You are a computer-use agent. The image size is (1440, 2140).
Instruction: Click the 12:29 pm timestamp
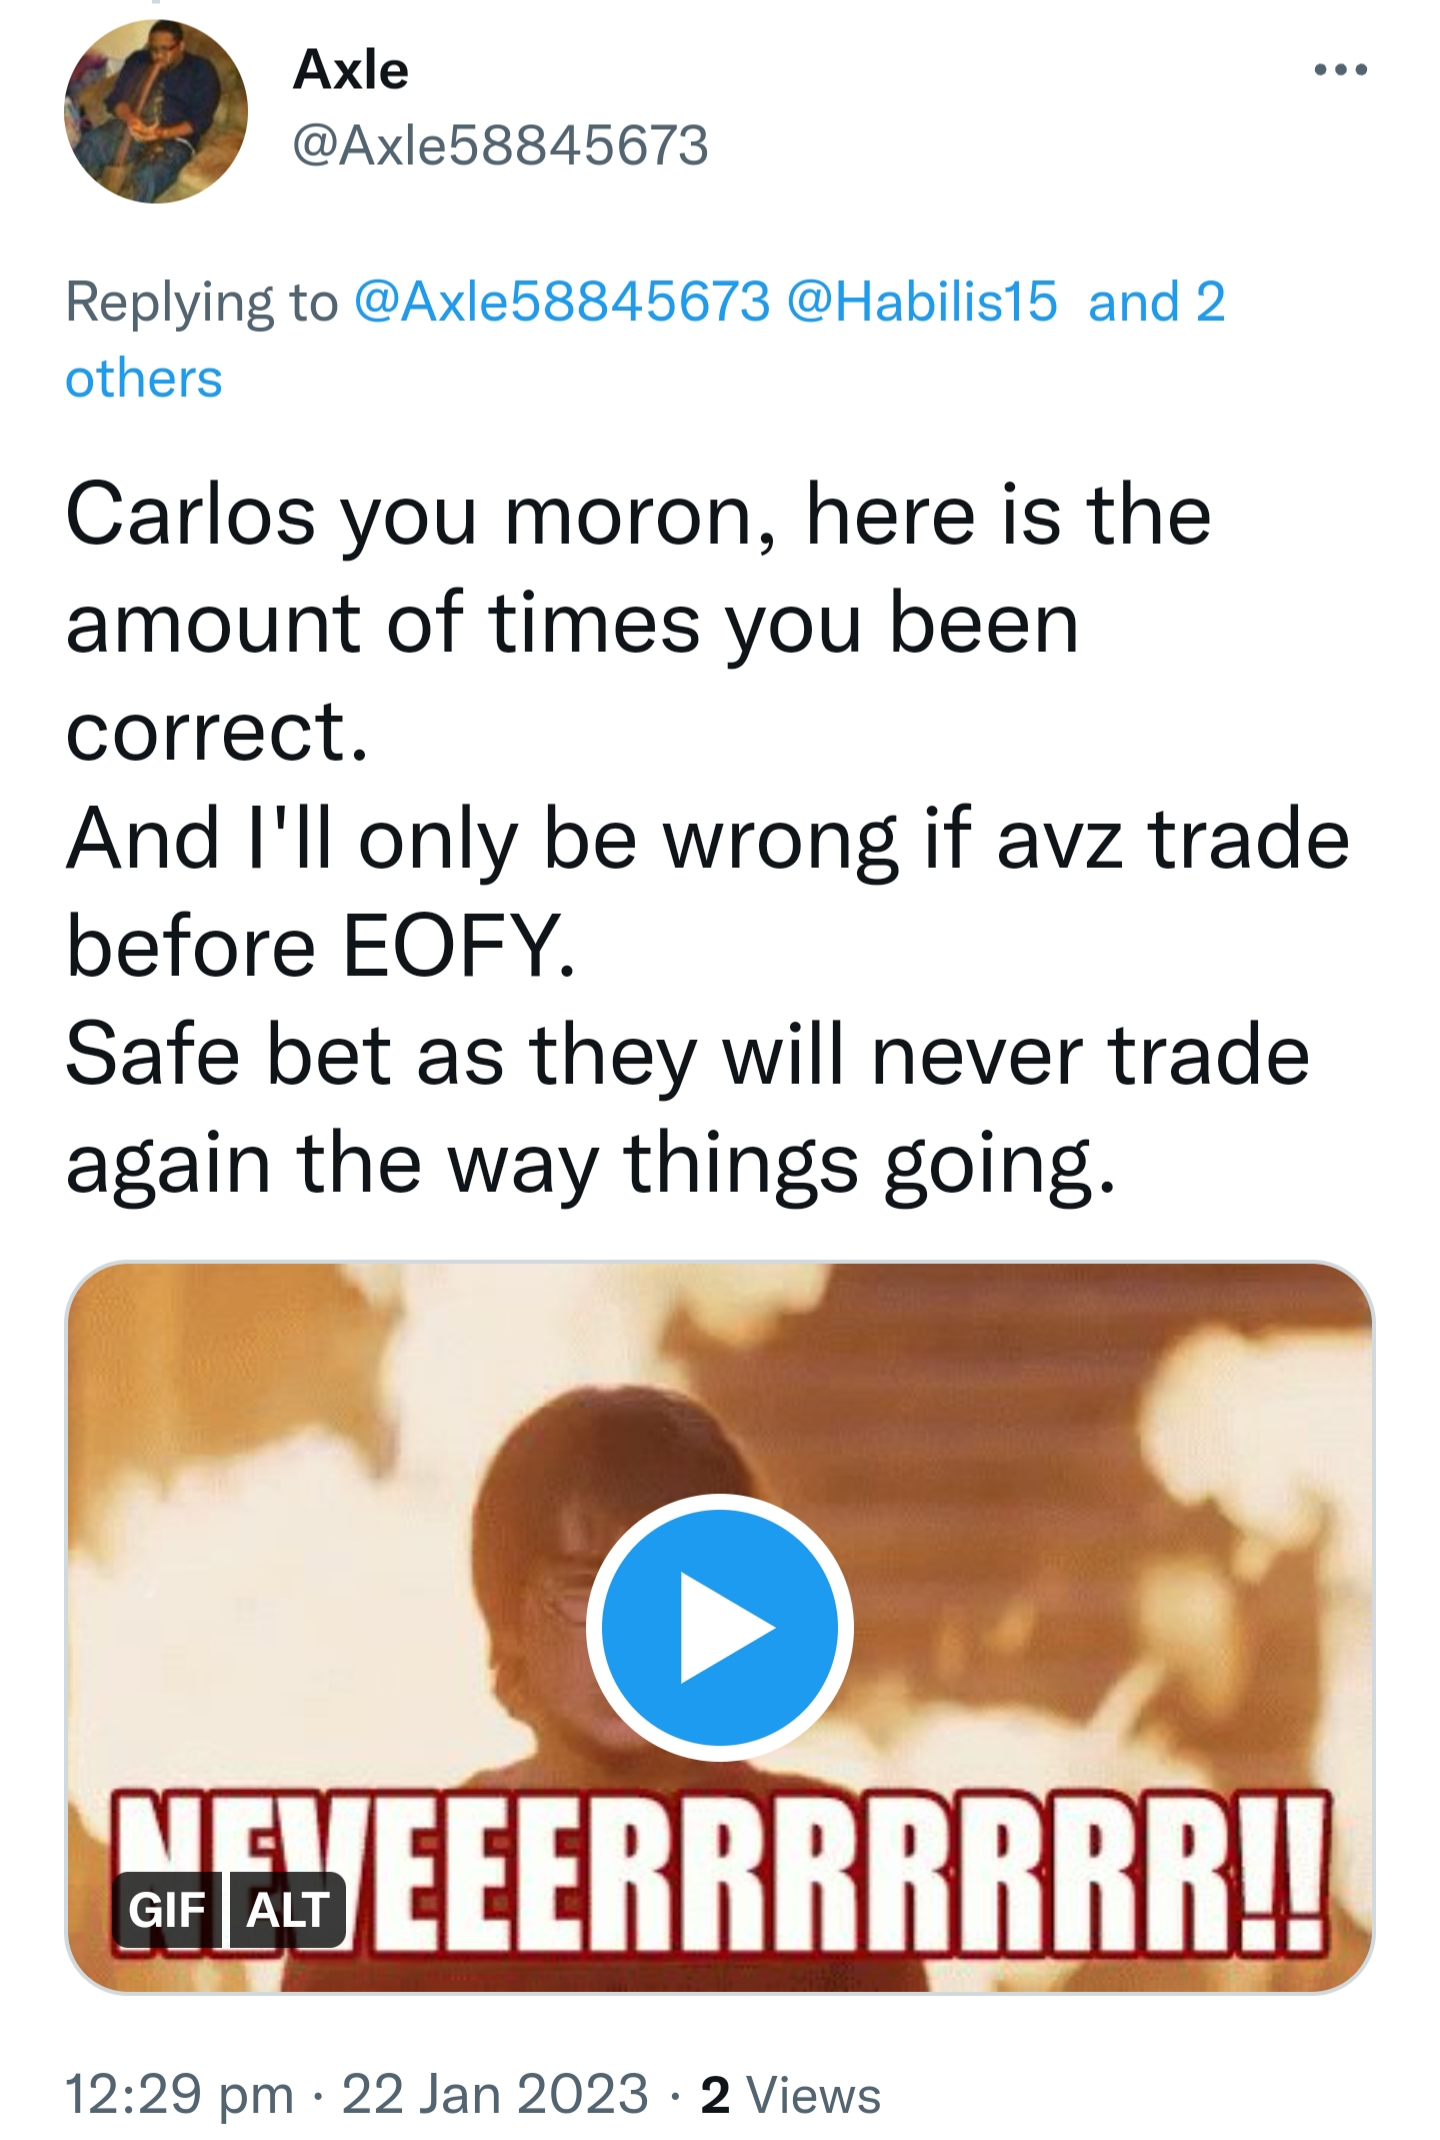coord(180,2094)
